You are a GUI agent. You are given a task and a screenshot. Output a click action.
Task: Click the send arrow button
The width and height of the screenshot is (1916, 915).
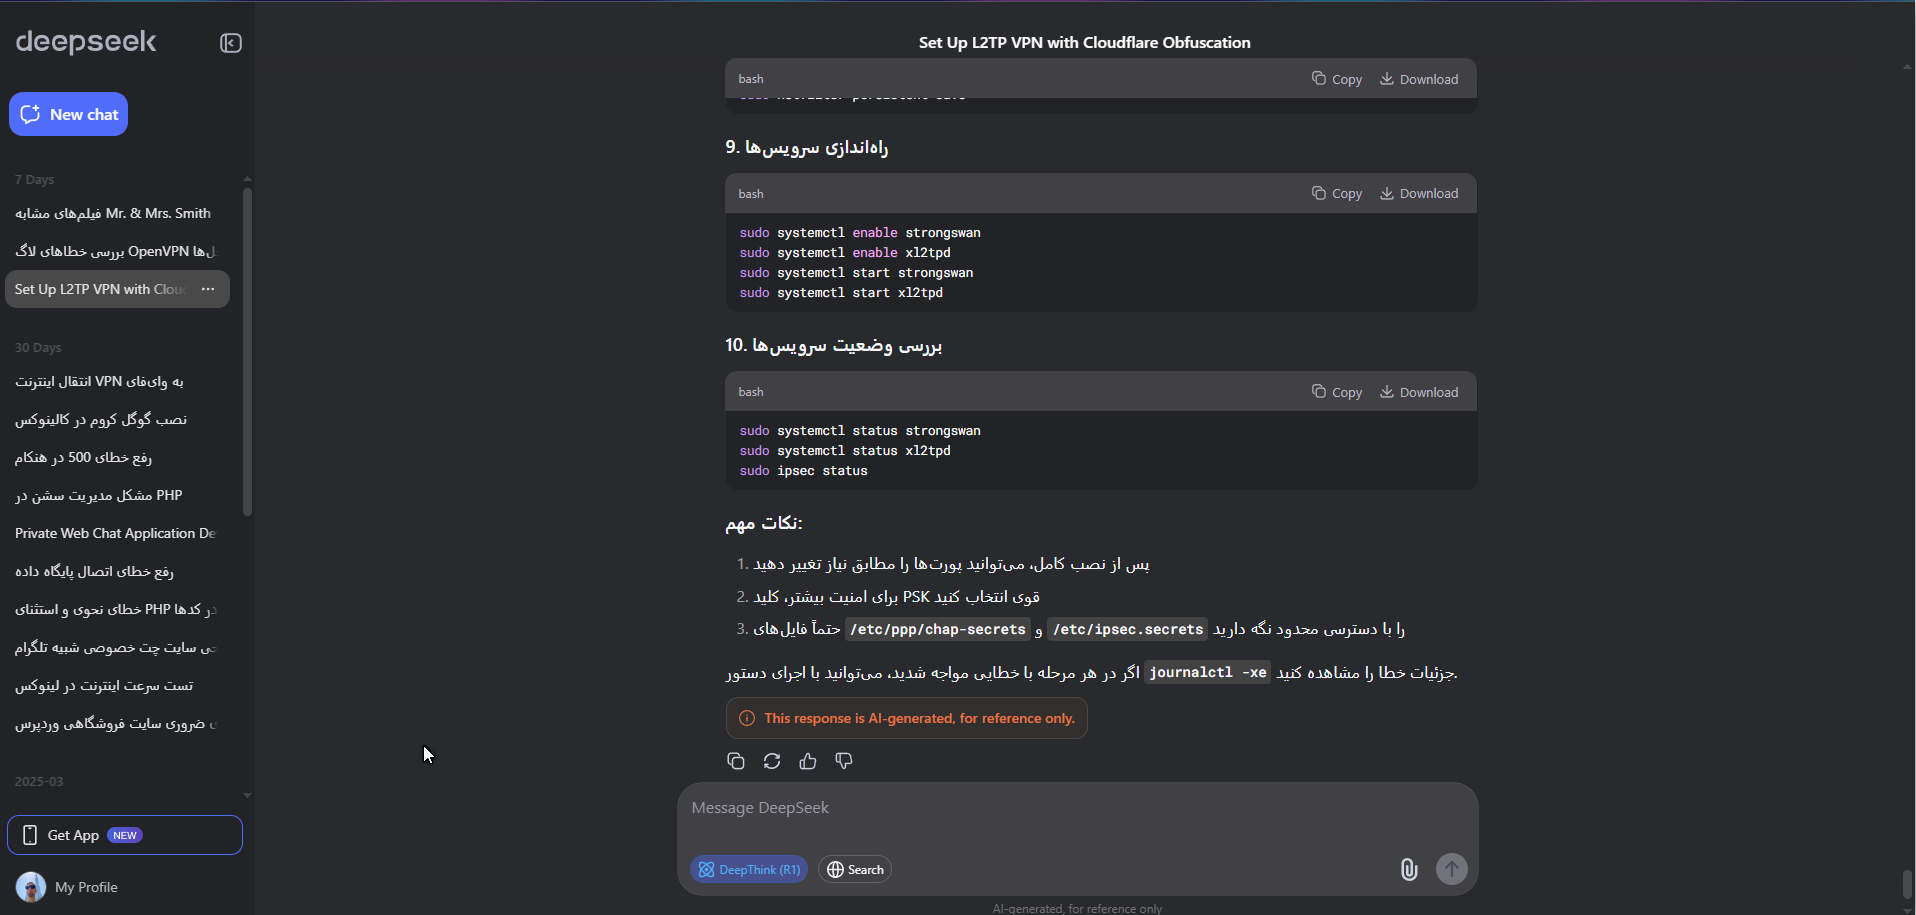click(x=1452, y=868)
